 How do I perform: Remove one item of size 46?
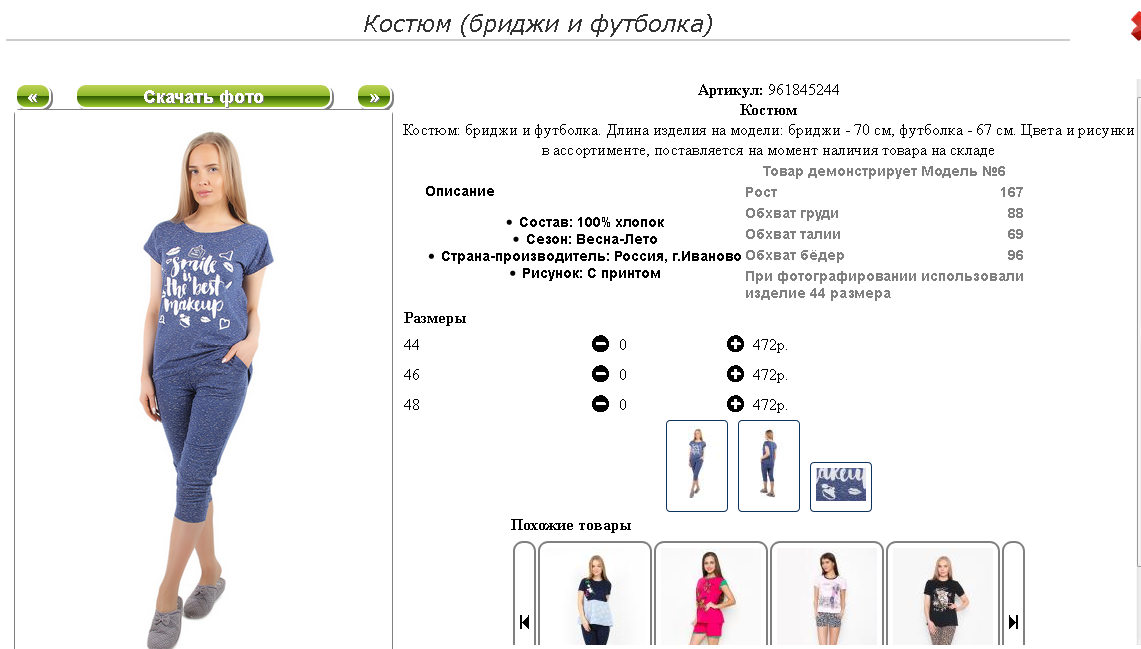coord(600,374)
